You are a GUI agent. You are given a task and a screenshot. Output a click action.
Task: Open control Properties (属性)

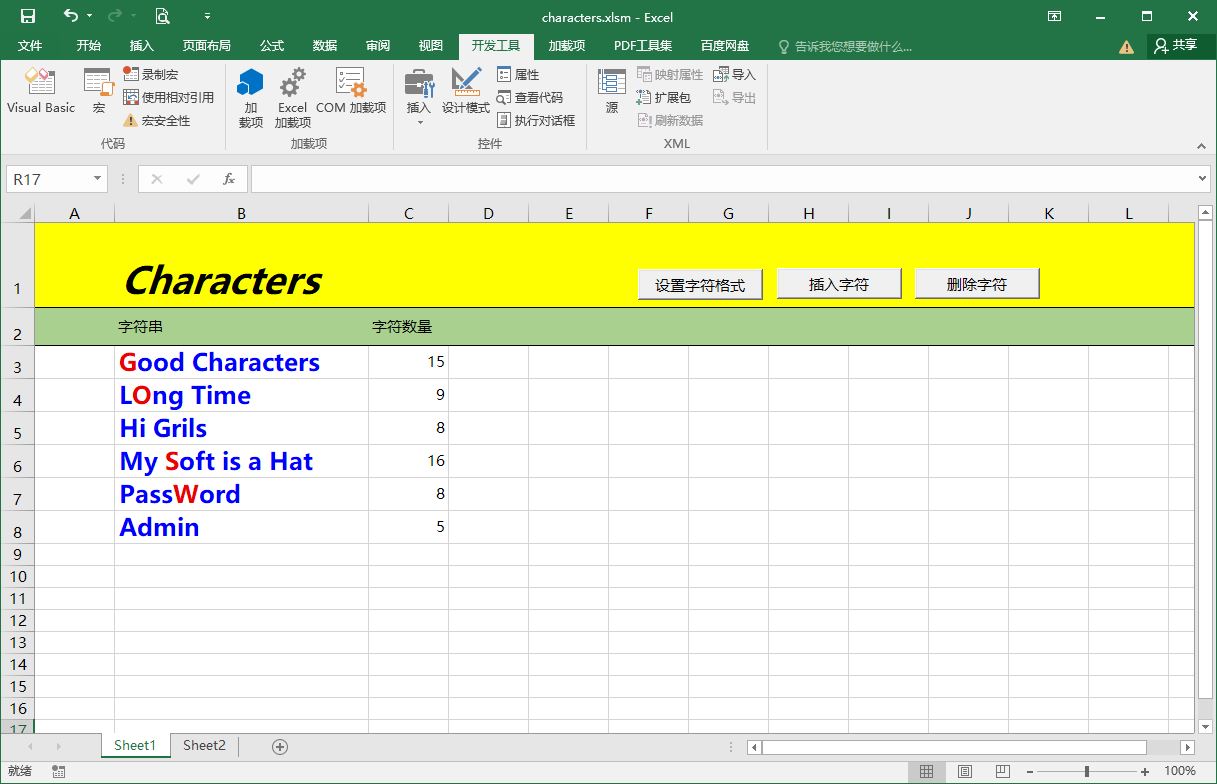[518, 74]
